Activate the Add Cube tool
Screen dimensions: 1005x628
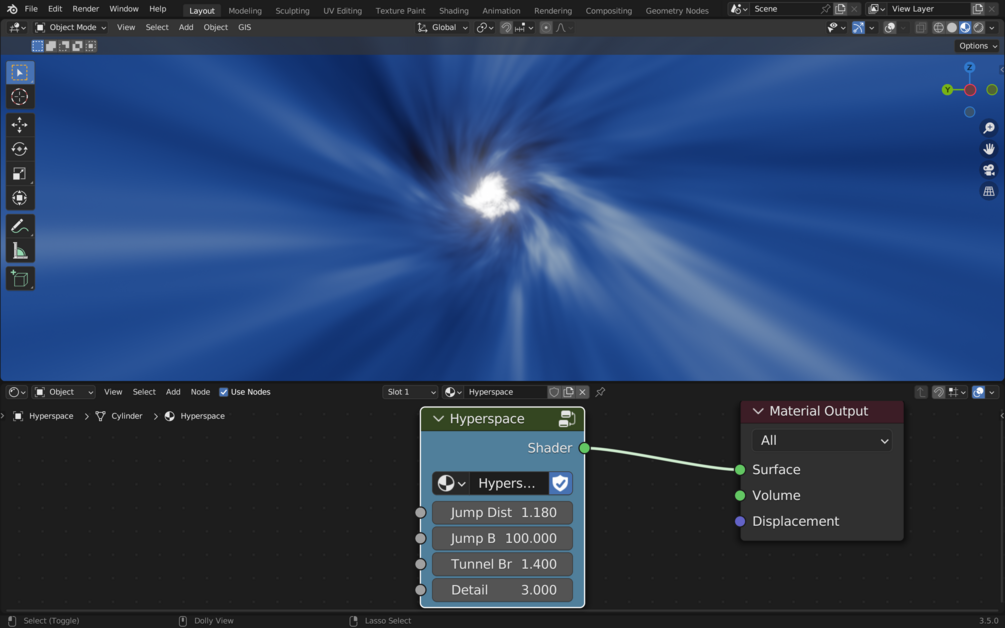coord(19,279)
